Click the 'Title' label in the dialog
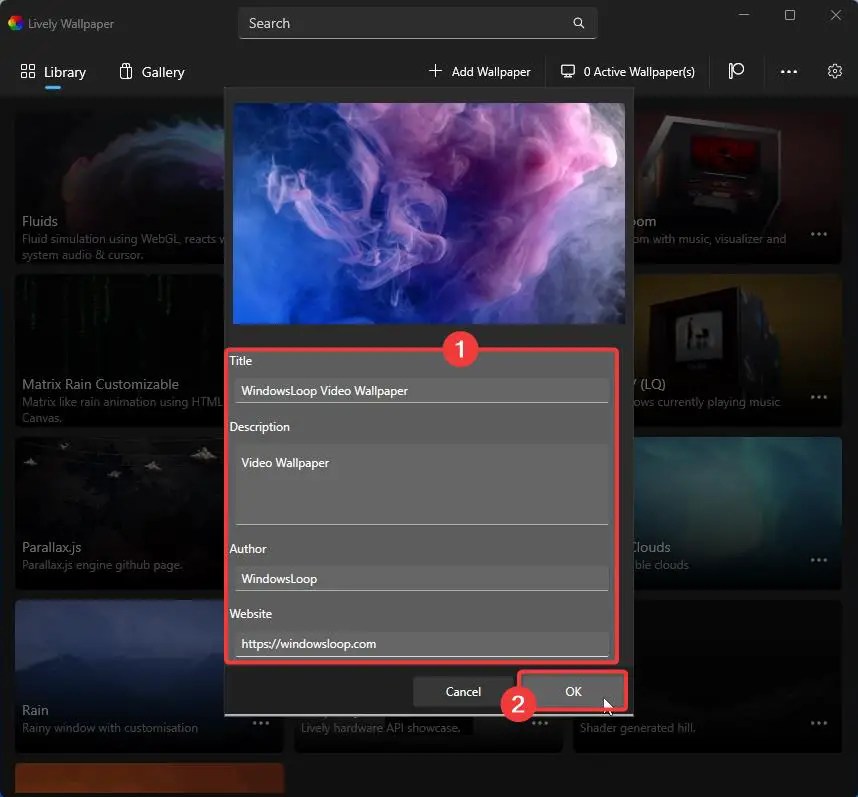 [241, 361]
